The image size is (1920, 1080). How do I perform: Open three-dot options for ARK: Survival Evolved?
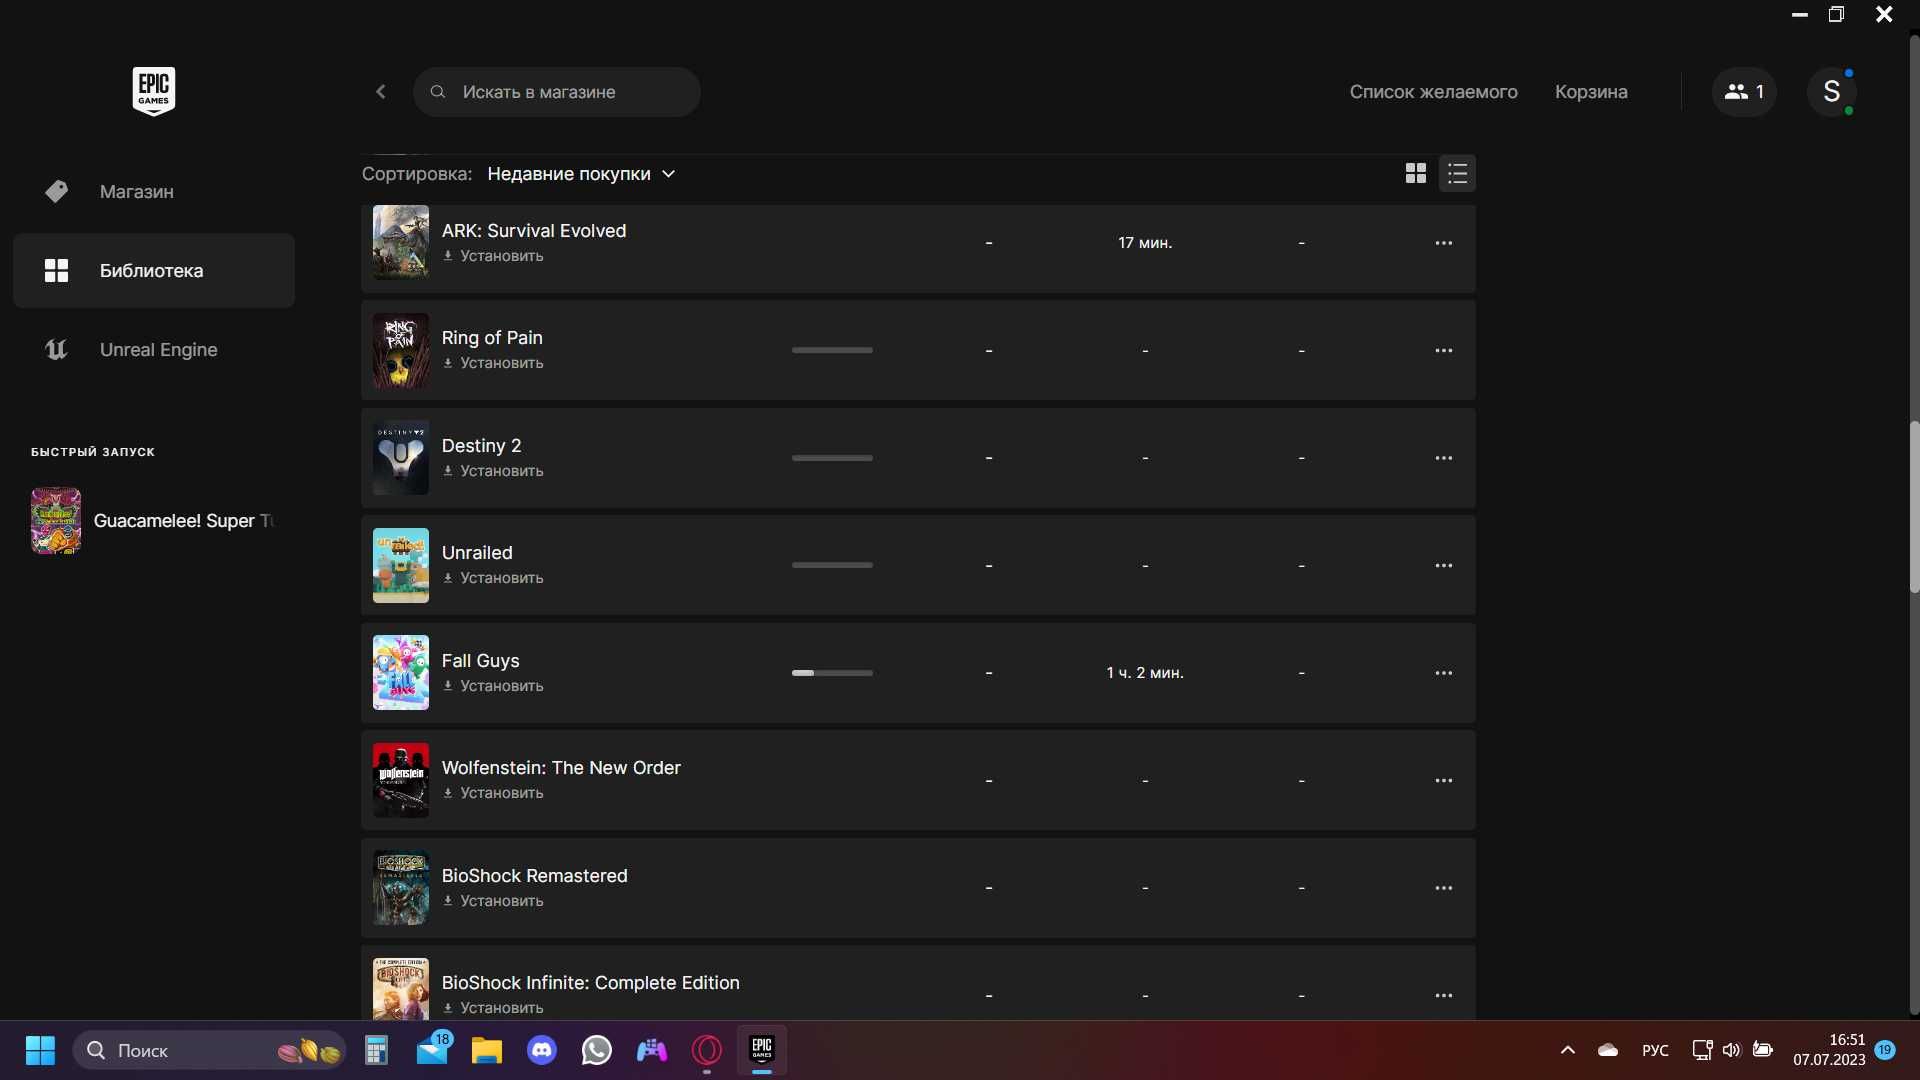coord(1444,243)
